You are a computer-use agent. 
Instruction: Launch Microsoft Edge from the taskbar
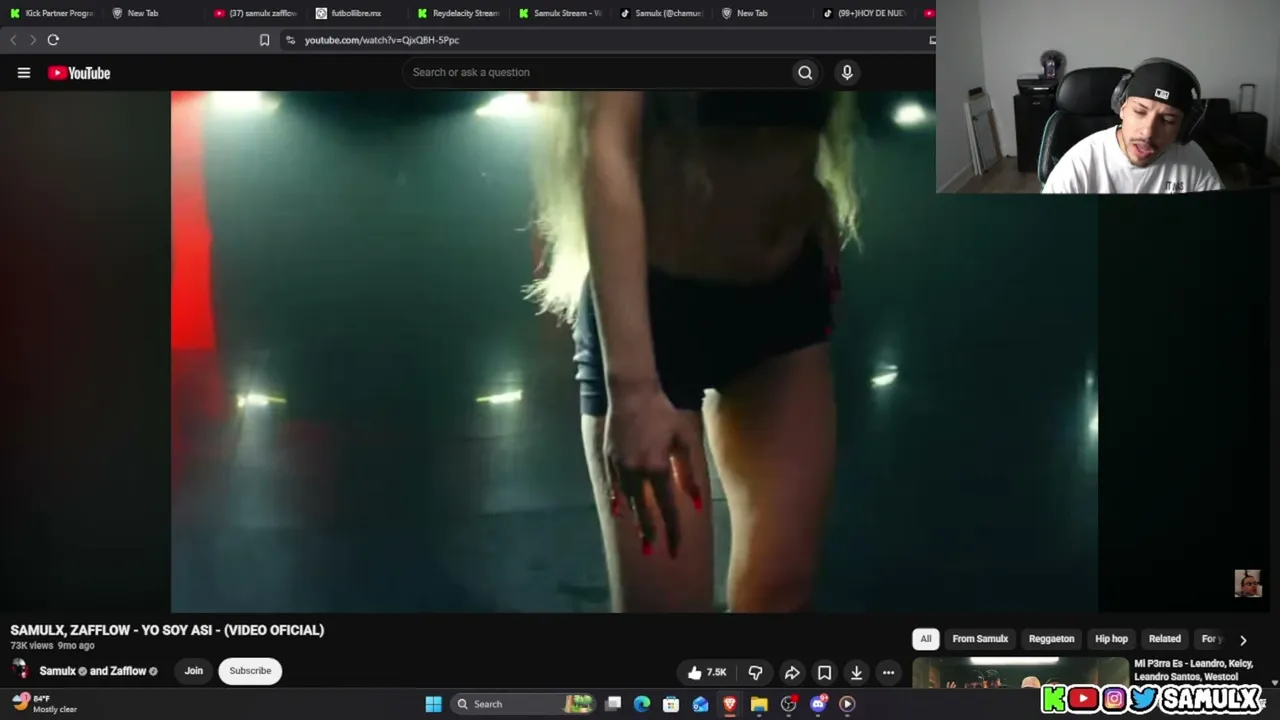coord(642,704)
